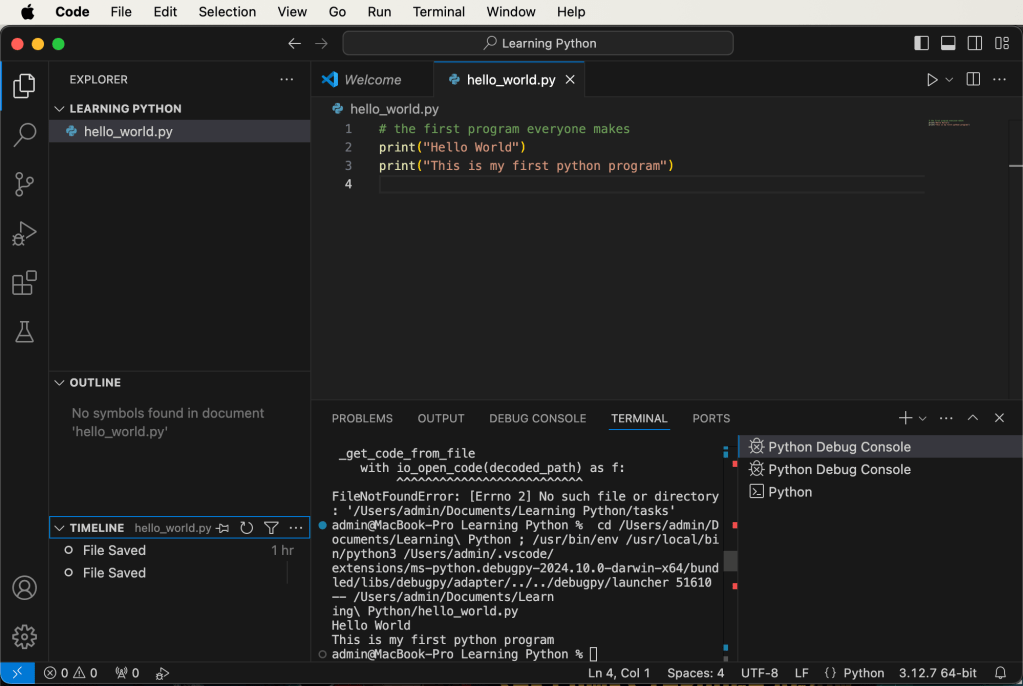Screen dimensions: 1023x686
Task: Open the run options dropdown arrow
Action: (x=950, y=80)
